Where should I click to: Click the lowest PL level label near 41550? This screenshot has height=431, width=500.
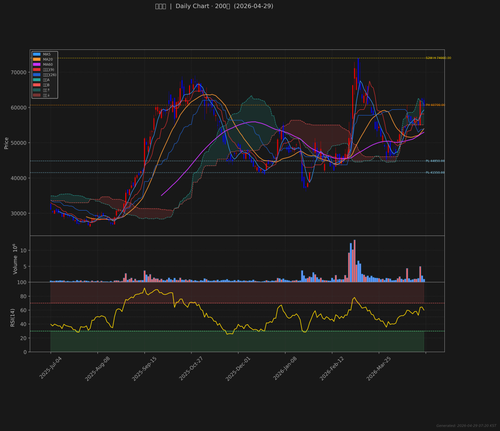tap(435, 173)
